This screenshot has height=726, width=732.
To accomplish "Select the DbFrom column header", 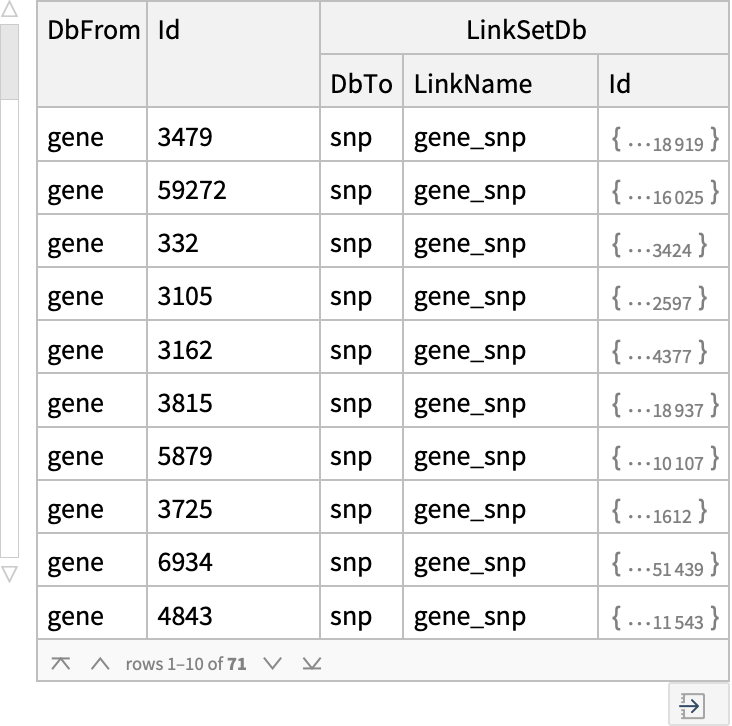I will [93, 29].
